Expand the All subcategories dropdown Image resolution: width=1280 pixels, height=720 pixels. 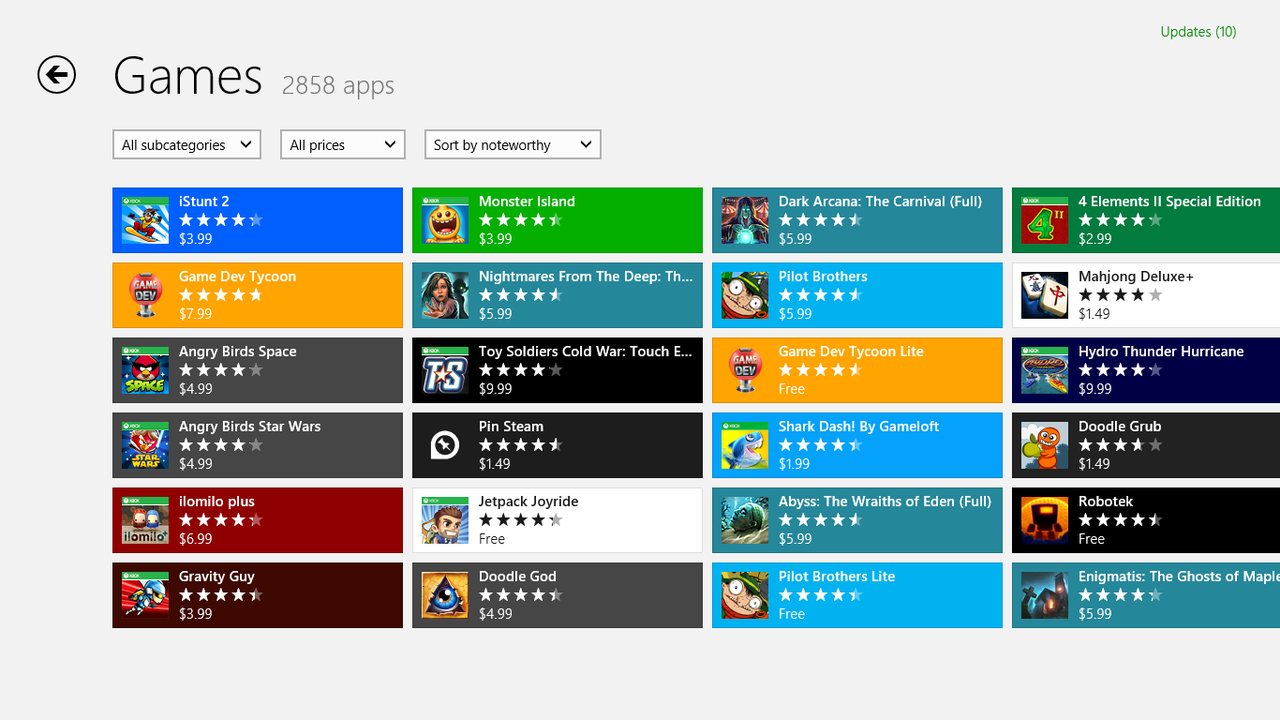(x=187, y=145)
